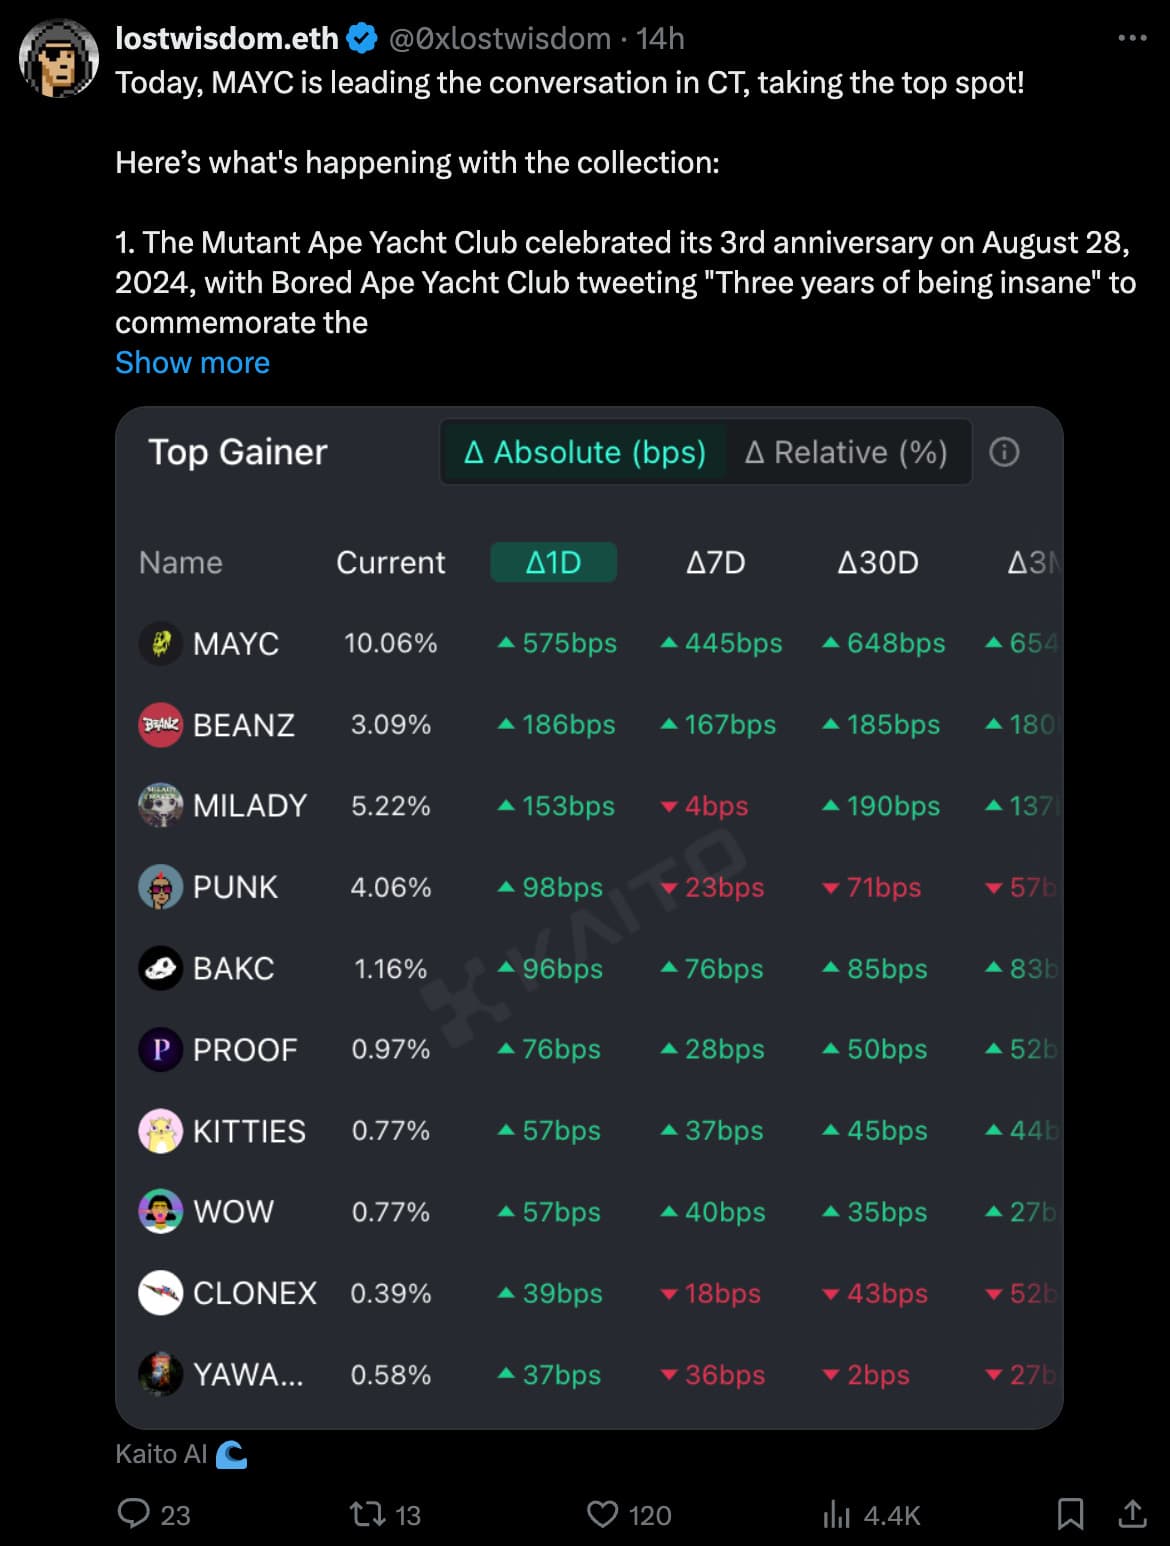The height and width of the screenshot is (1546, 1170).
Task: Like the post with heart icon
Action: click(x=602, y=1514)
